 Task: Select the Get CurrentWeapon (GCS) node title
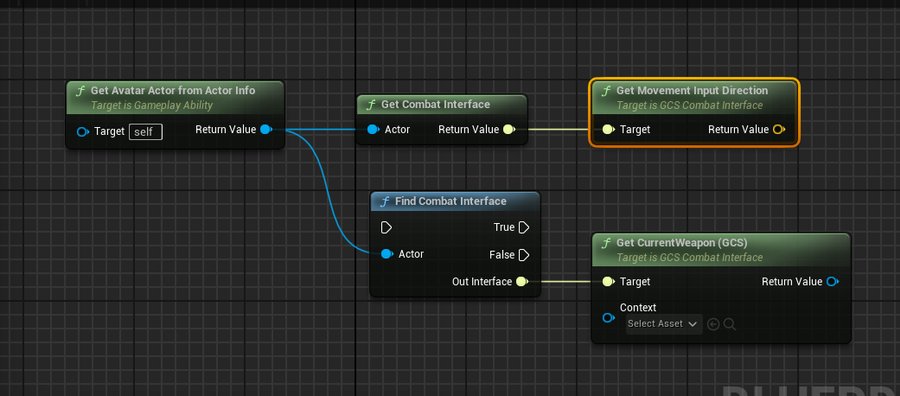click(682, 243)
